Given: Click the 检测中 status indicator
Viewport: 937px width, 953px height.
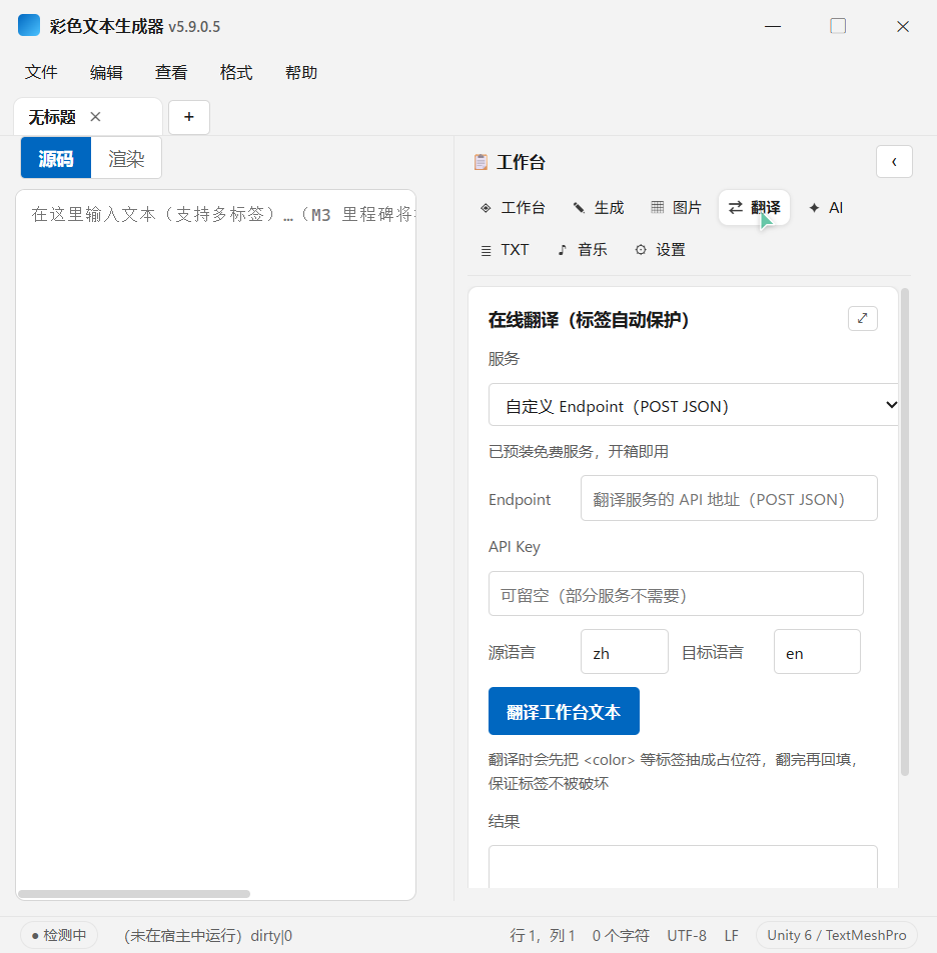Looking at the screenshot, I should tap(59, 935).
